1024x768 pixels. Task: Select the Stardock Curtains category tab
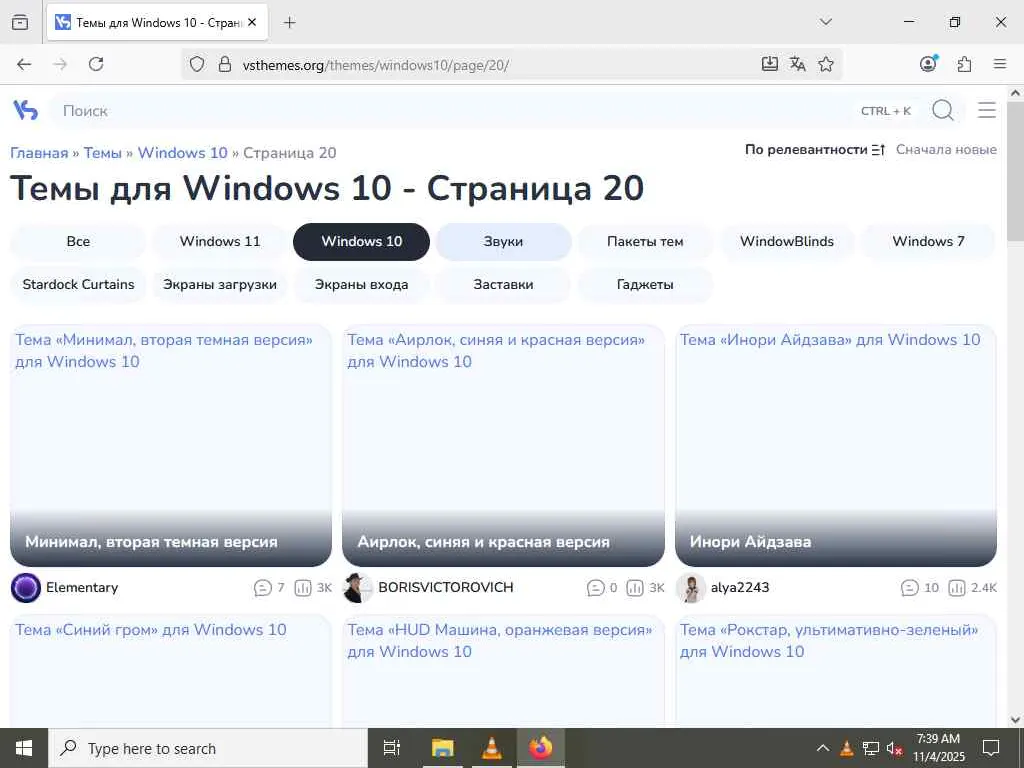[x=78, y=285]
